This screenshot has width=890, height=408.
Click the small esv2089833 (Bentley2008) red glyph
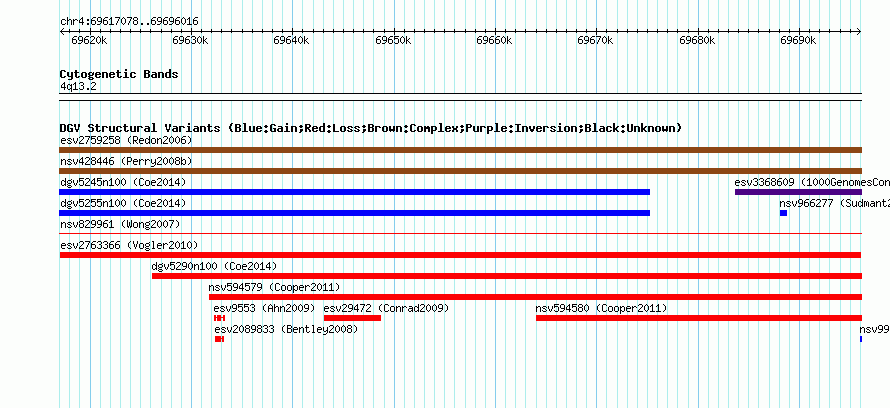[219, 339]
